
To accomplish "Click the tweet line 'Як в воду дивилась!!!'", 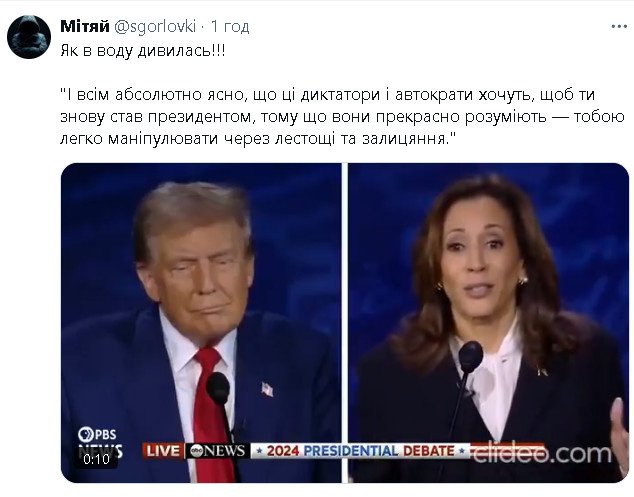I will tap(143, 51).
